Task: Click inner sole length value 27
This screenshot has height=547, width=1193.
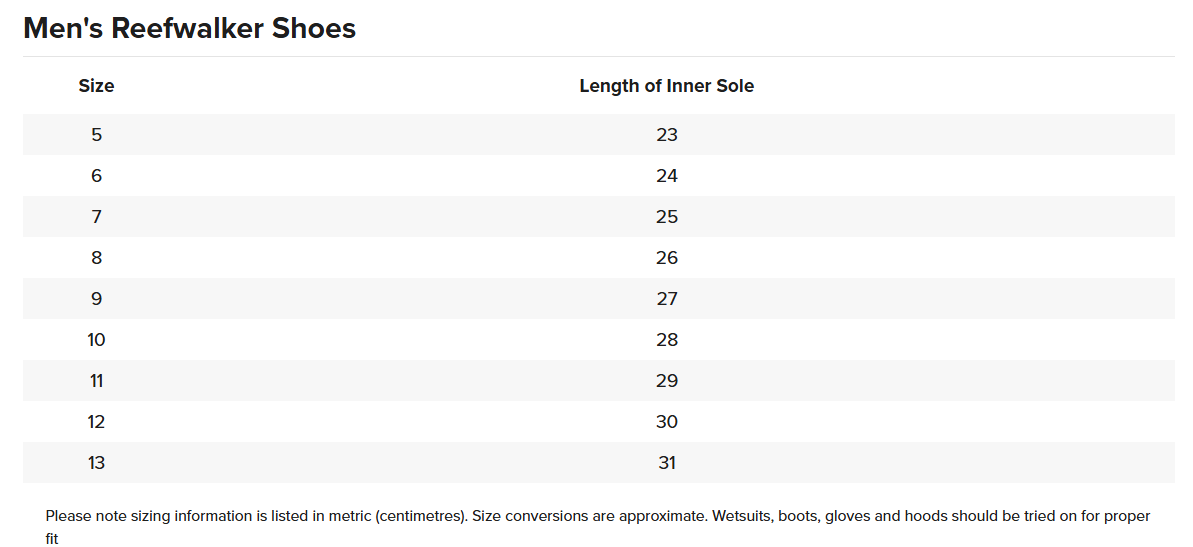Action: click(x=667, y=299)
